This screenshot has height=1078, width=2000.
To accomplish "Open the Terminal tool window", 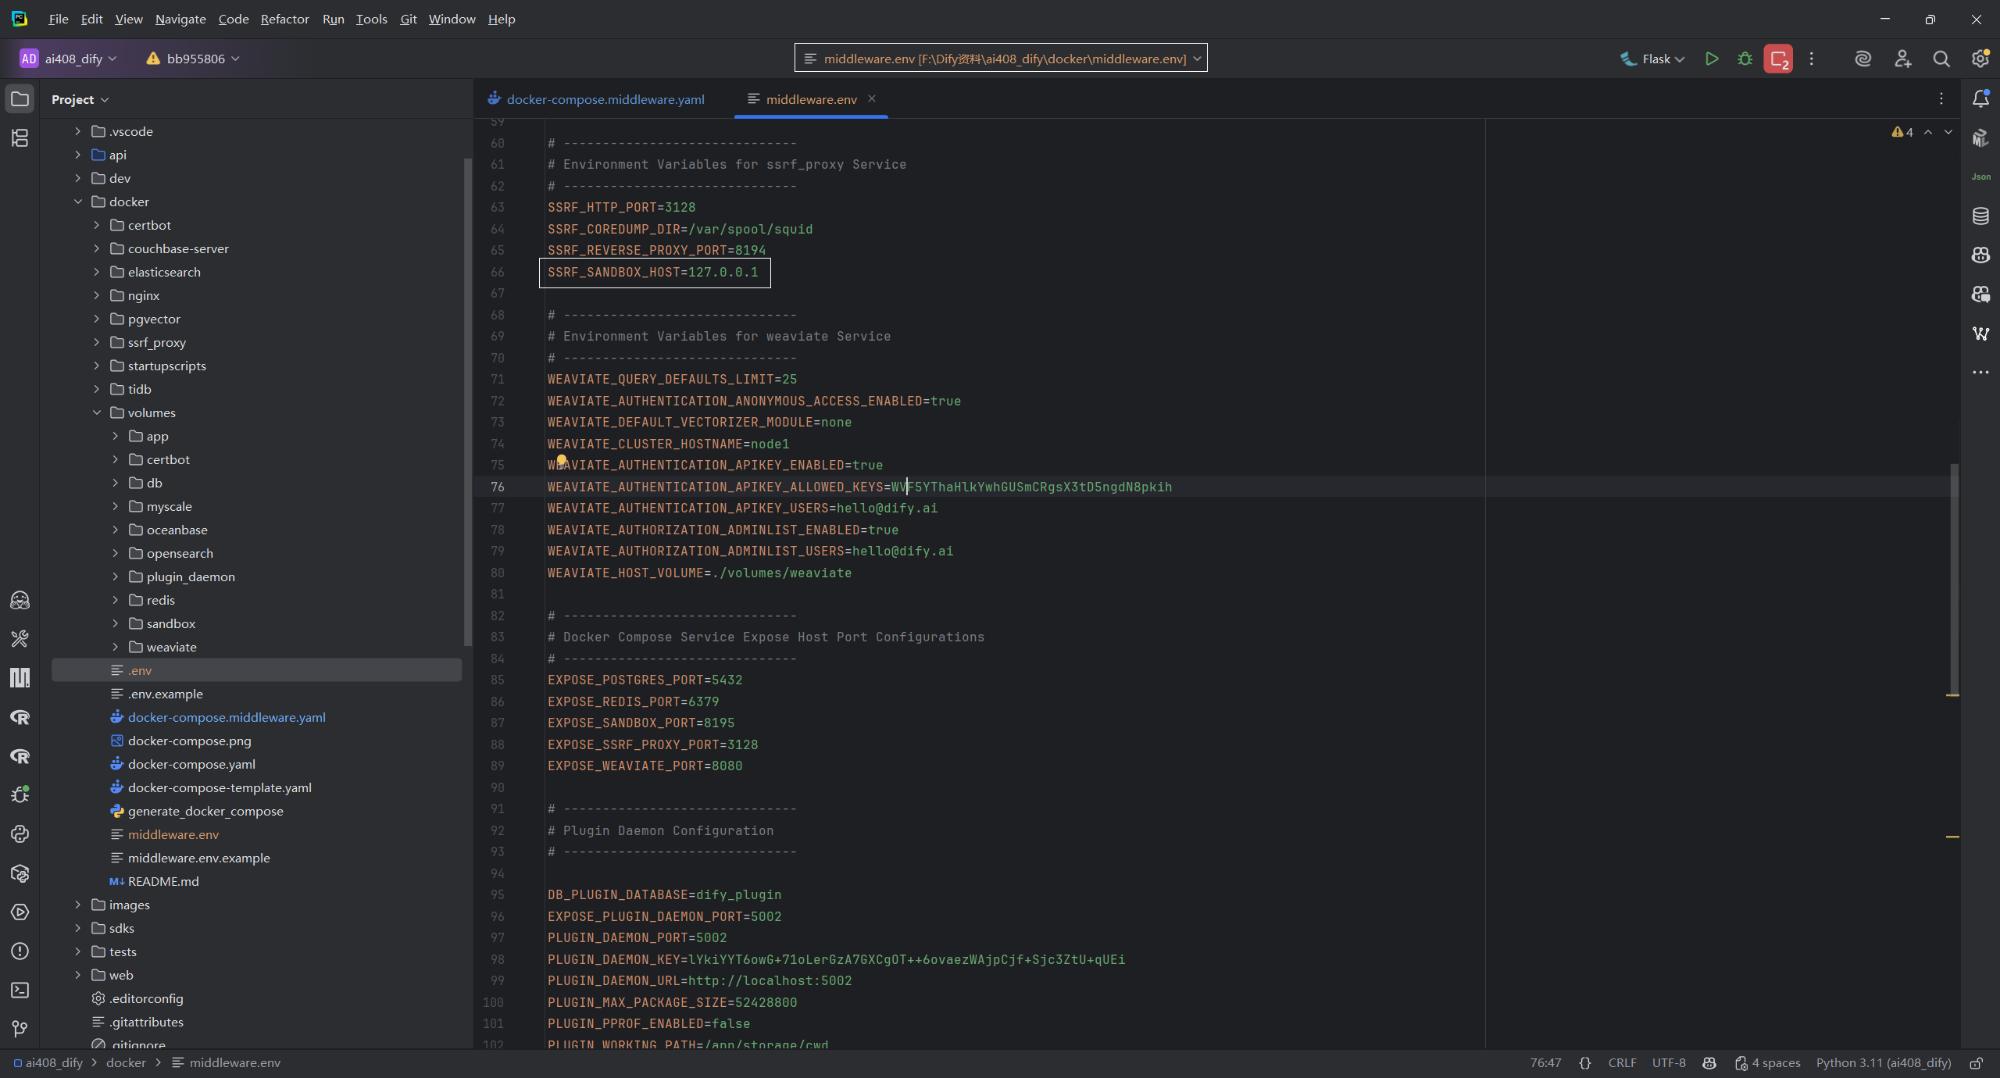I will [20, 990].
